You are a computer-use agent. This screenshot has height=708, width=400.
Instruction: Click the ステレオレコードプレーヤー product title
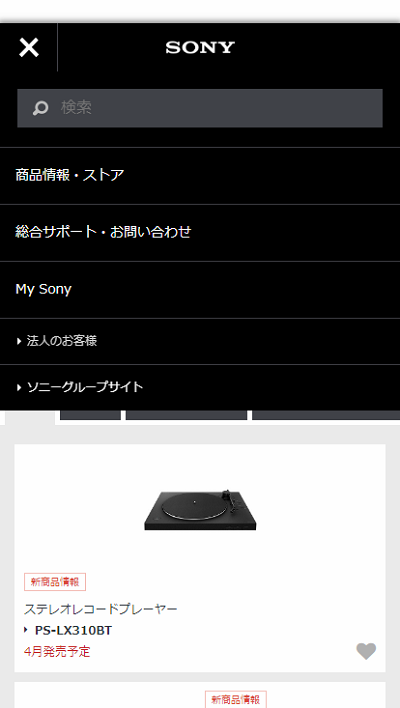point(100,609)
